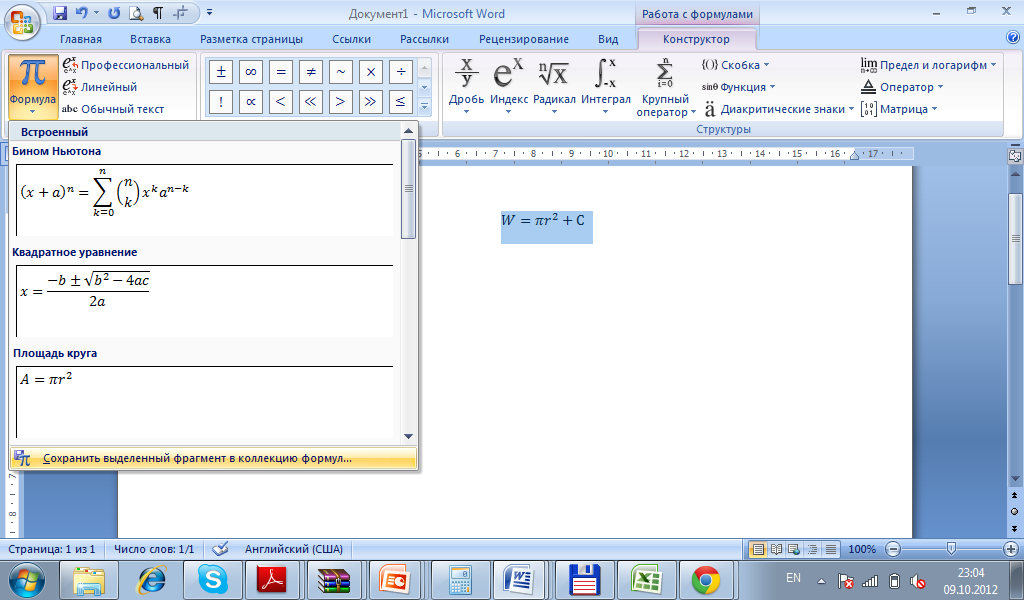The image size is (1024, 600).
Task: Open Print Preview from Quick Access toolbar
Action: click(136, 12)
